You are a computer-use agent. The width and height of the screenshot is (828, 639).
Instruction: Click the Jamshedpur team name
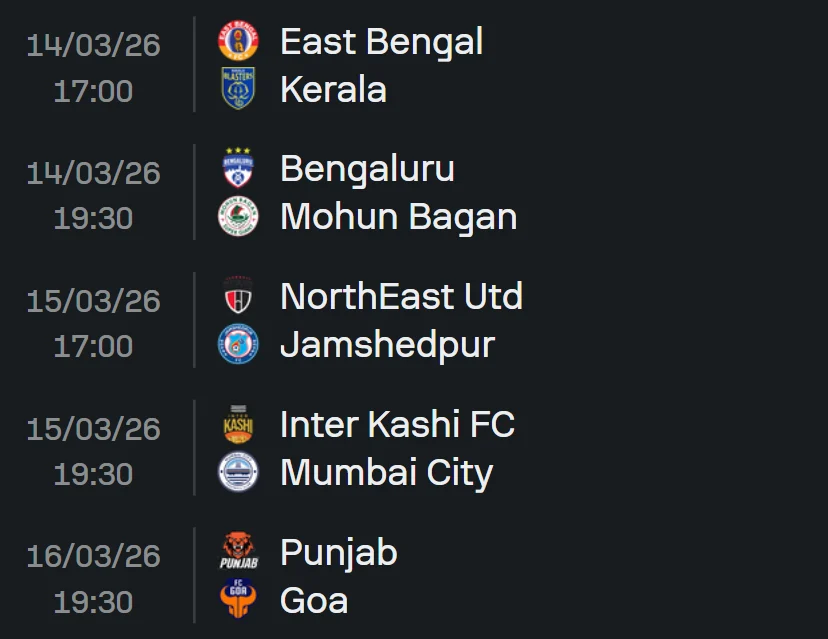[x=389, y=345]
